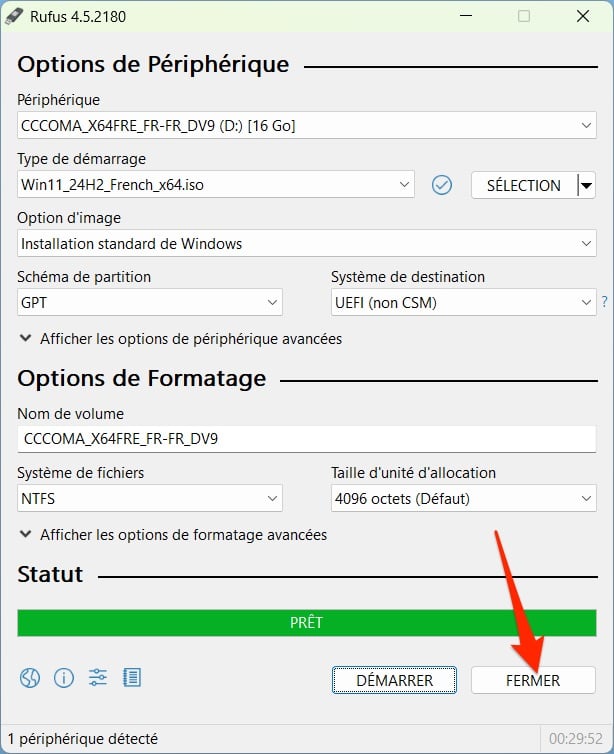
Task: Click the FERMER button
Action: click(x=533, y=680)
